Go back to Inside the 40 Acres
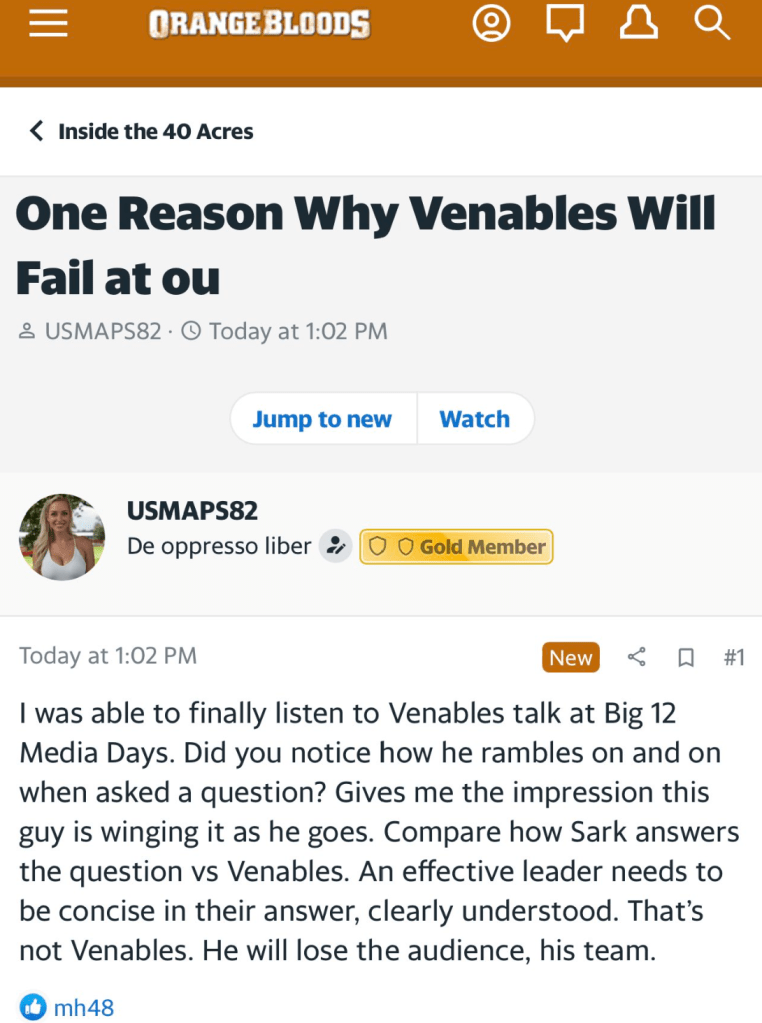Screen dimensions: 762x1023 click(x=141, y=131)
